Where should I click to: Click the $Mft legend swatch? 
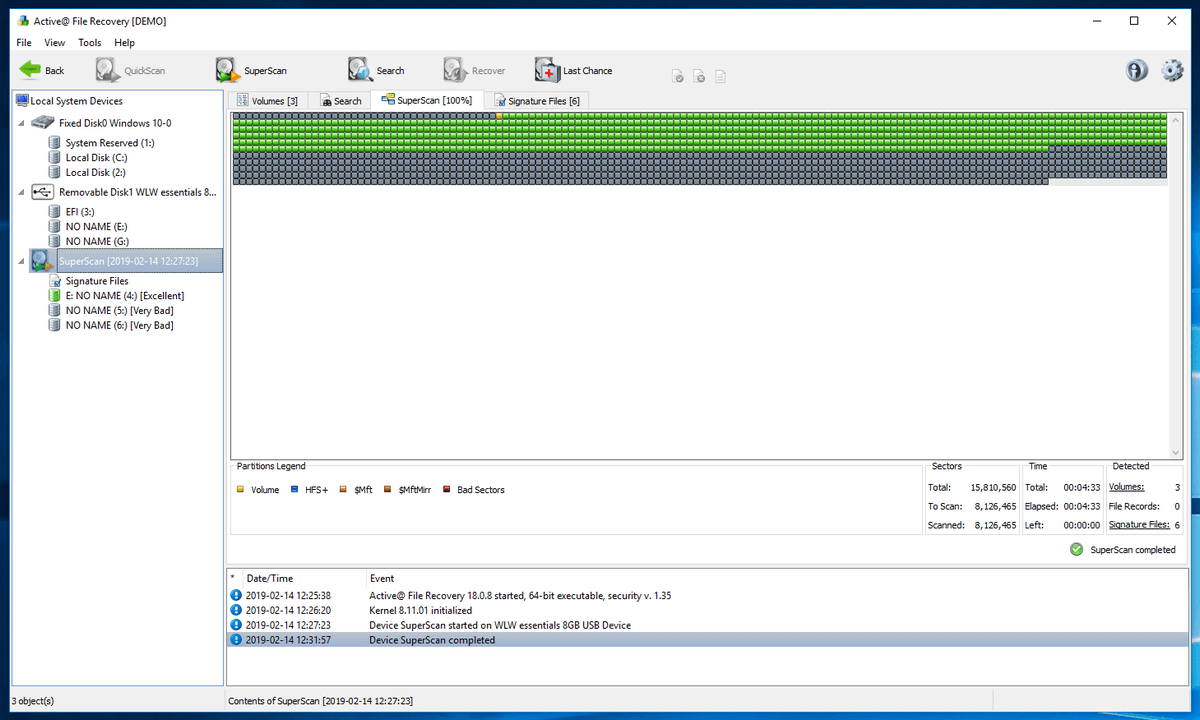coord(343,490)
